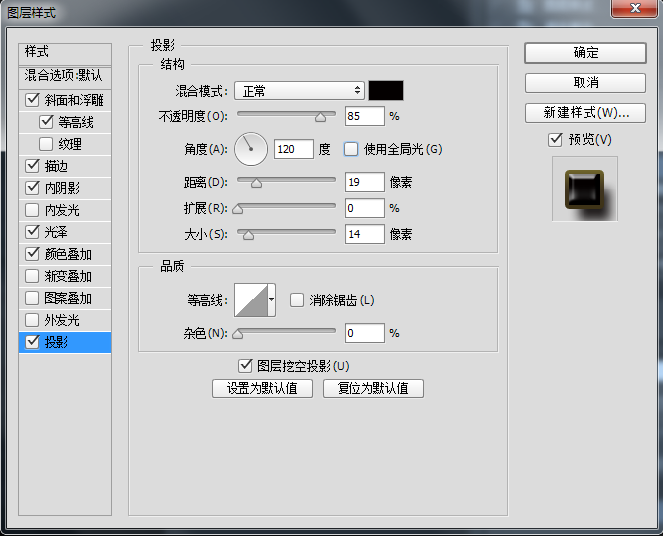
Task: Click 新建样式(W)... button
Action: click(x=585, y=113)
